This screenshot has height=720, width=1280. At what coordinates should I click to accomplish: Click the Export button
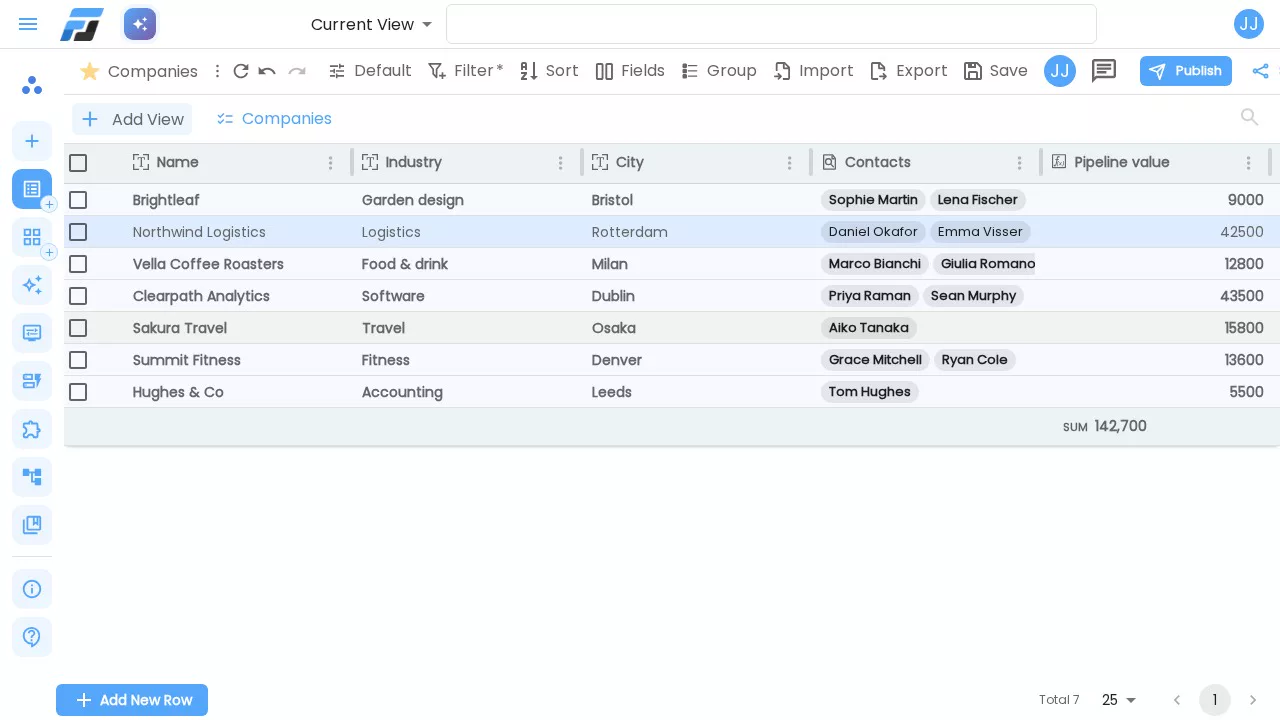pyautogui.click(x=908, y=71)
